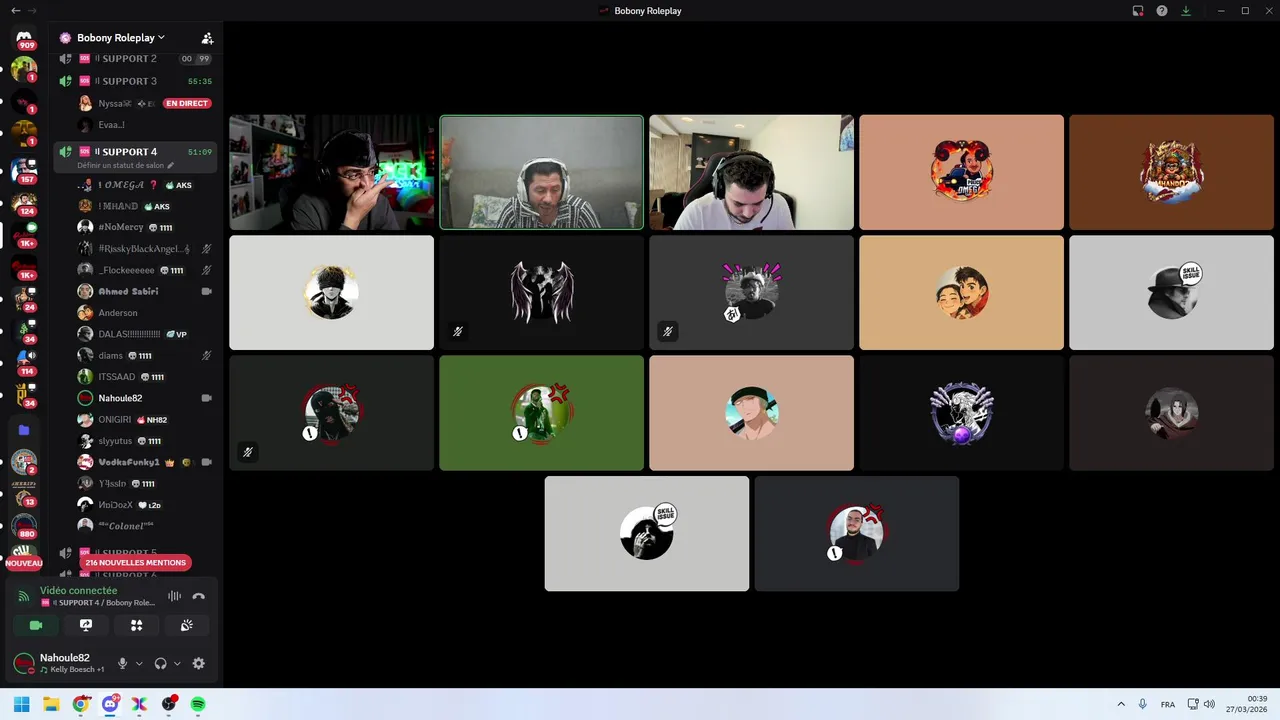This screenshot has height=720, width=1280.
Task: Click the connection signal strength icon
Action: 24,596
